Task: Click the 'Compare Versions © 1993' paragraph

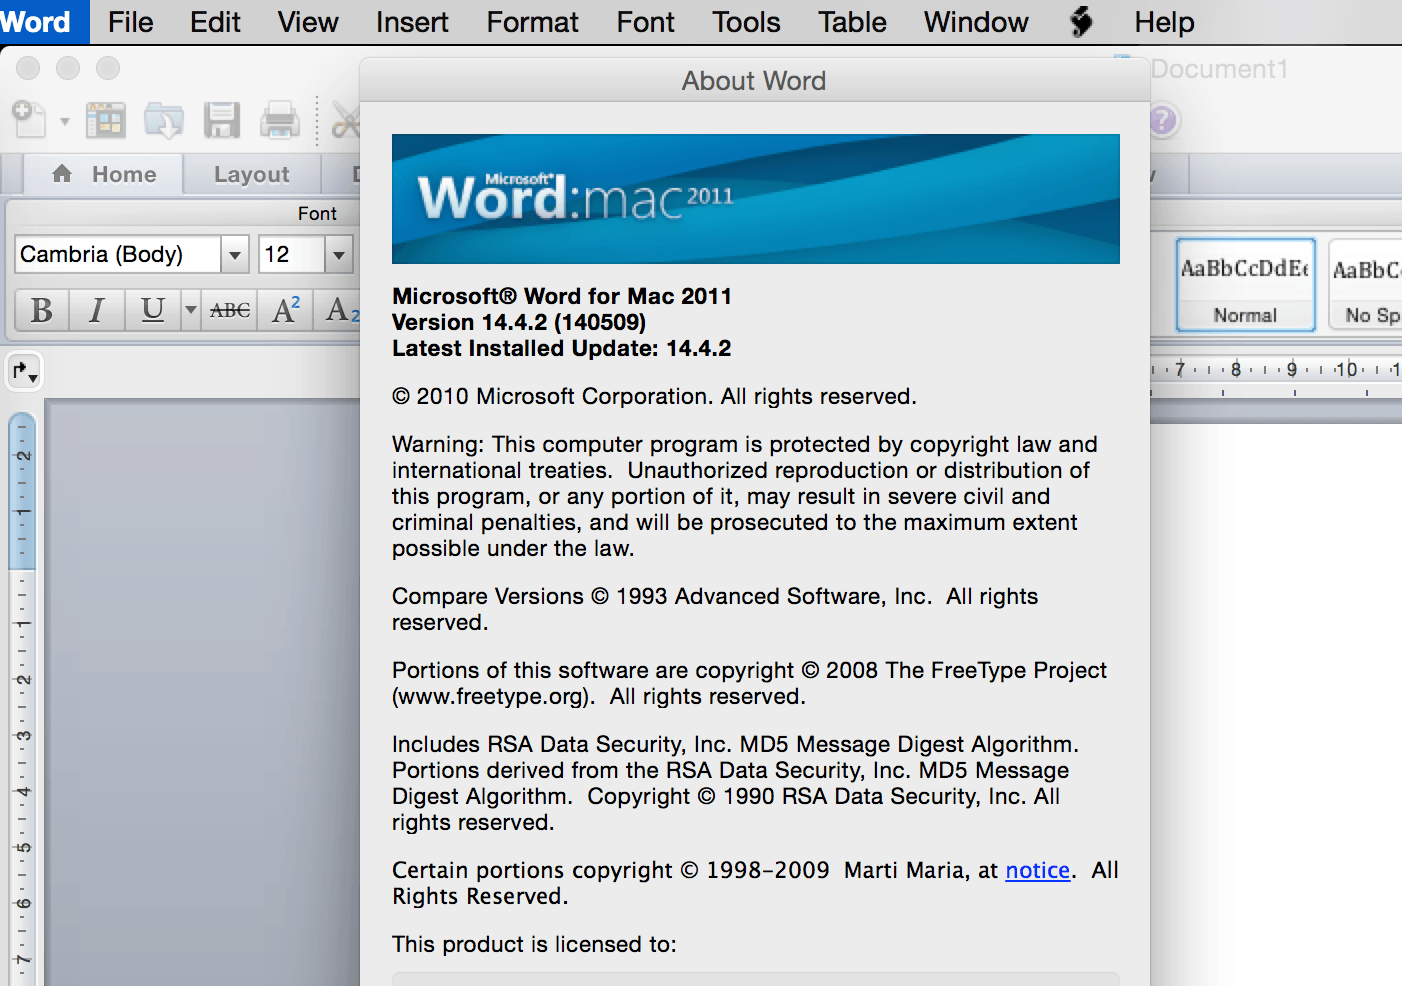Action: 715,609
